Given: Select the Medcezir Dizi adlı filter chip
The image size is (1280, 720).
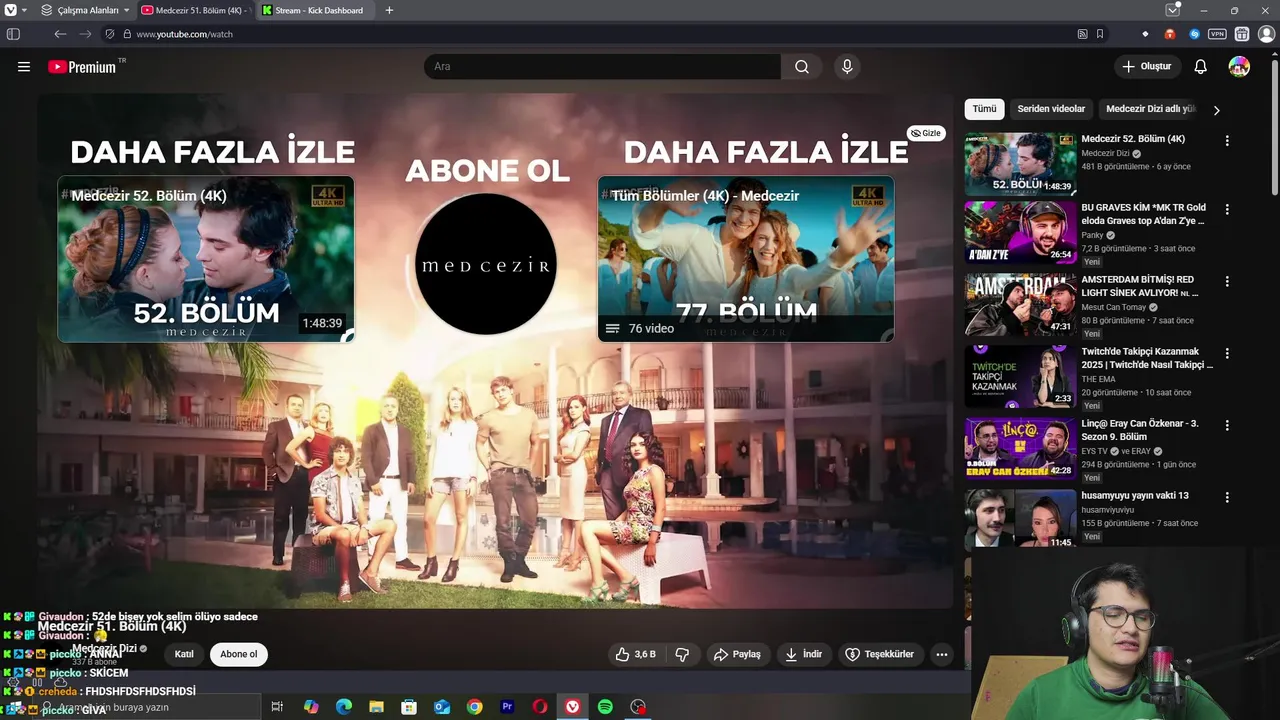Looking at the screenshot, I should pos(1150,109).
